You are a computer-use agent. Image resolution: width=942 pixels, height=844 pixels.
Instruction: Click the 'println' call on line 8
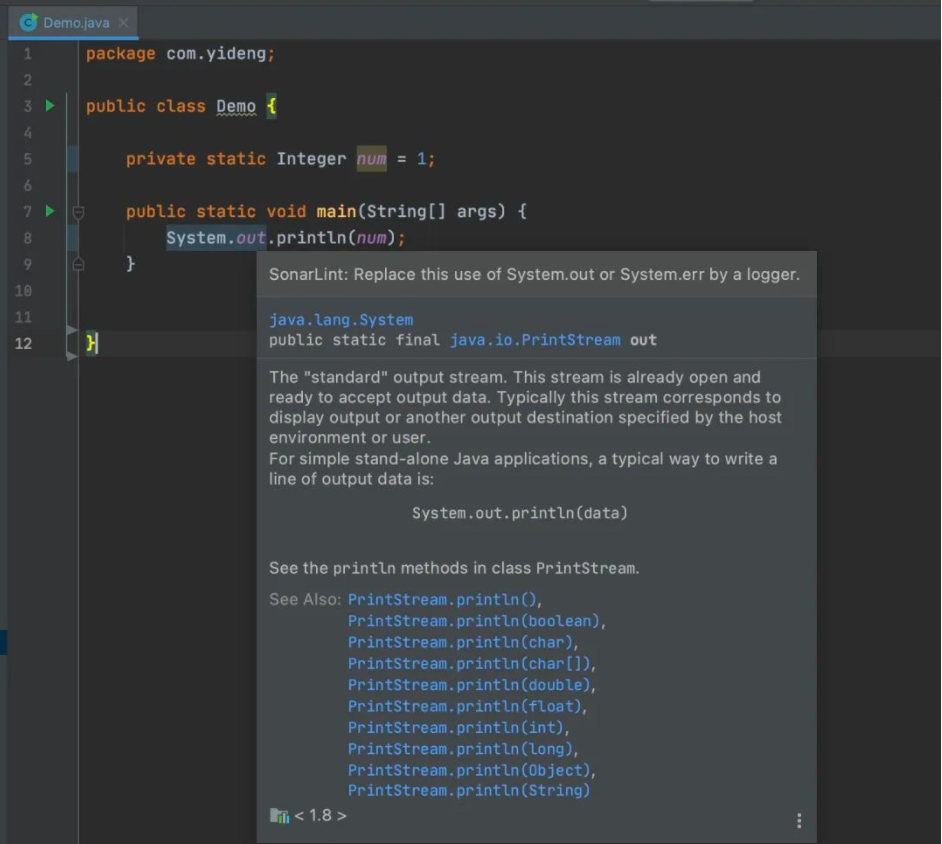tap(311, 238)
